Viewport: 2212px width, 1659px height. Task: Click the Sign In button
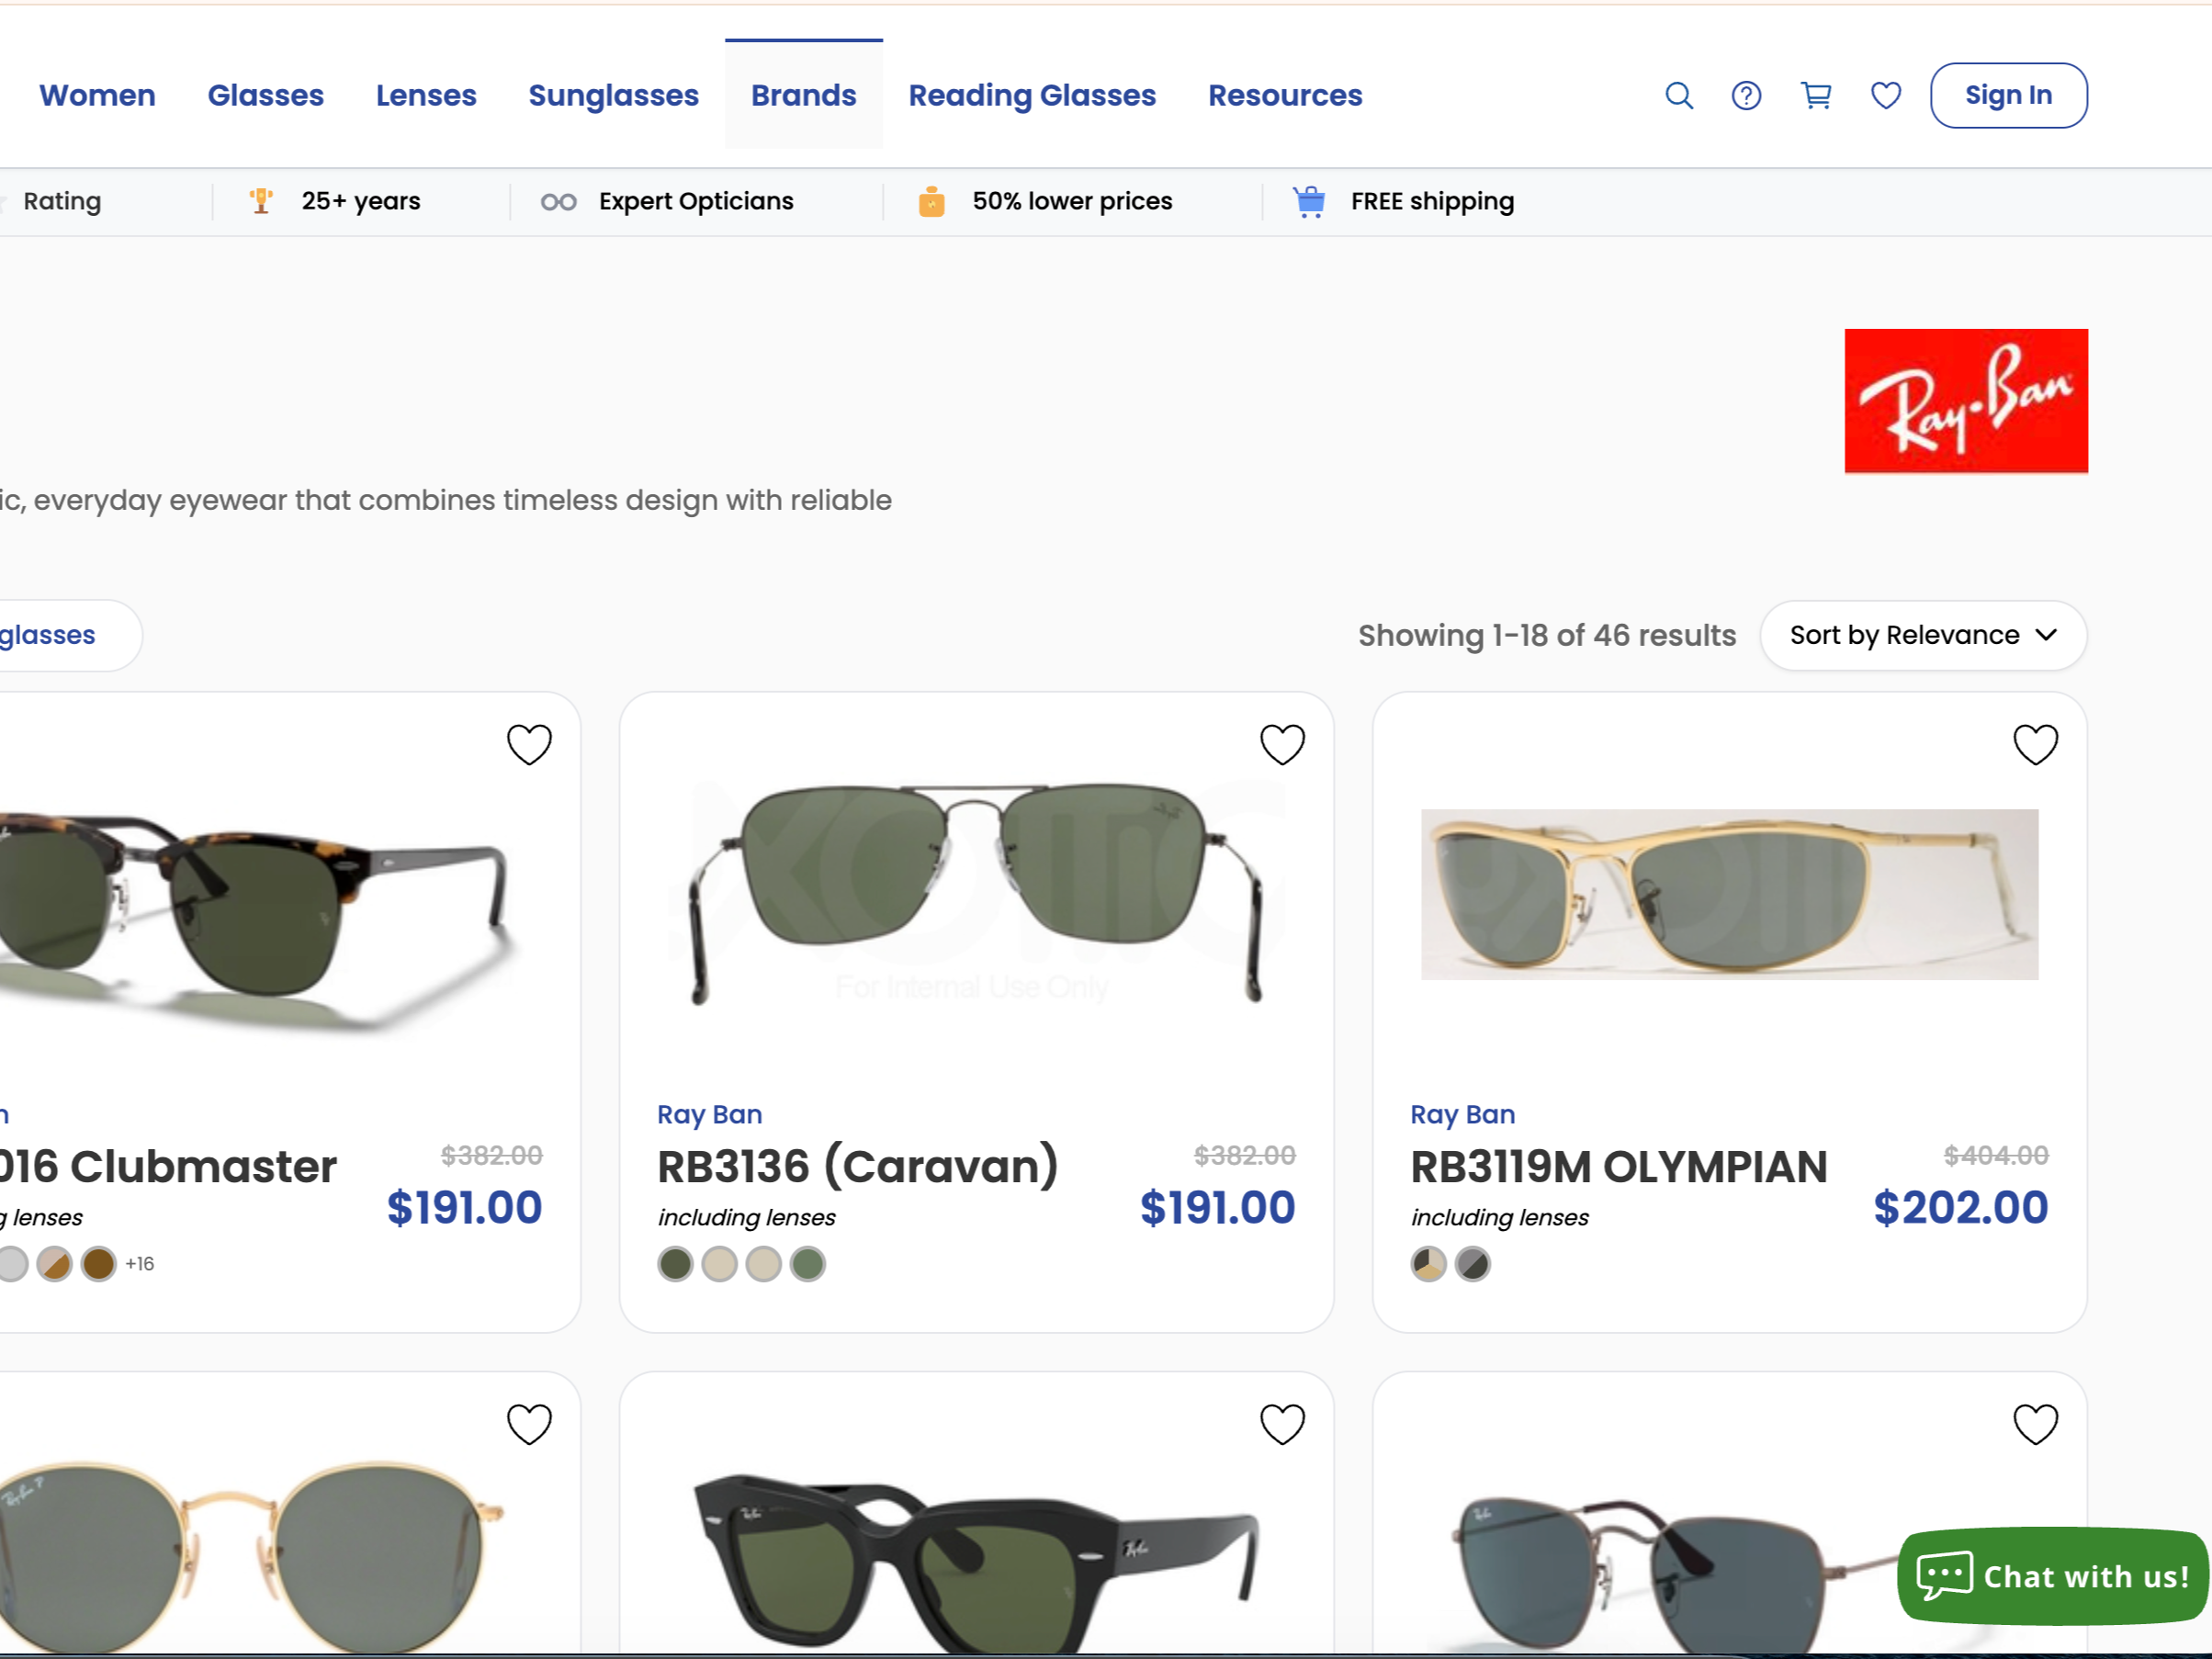2009,95
